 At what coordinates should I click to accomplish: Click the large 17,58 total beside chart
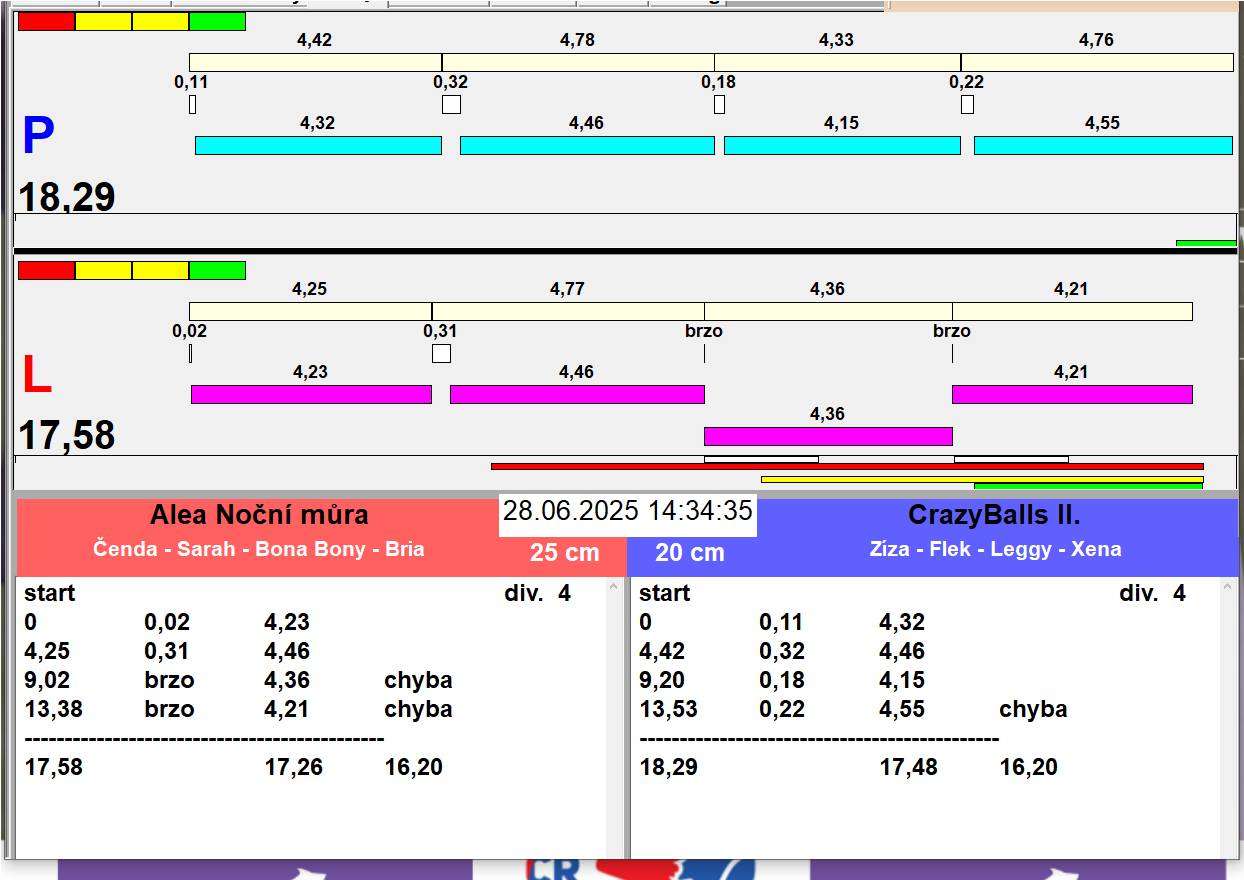pyautogui.click(x=67, y=436)
